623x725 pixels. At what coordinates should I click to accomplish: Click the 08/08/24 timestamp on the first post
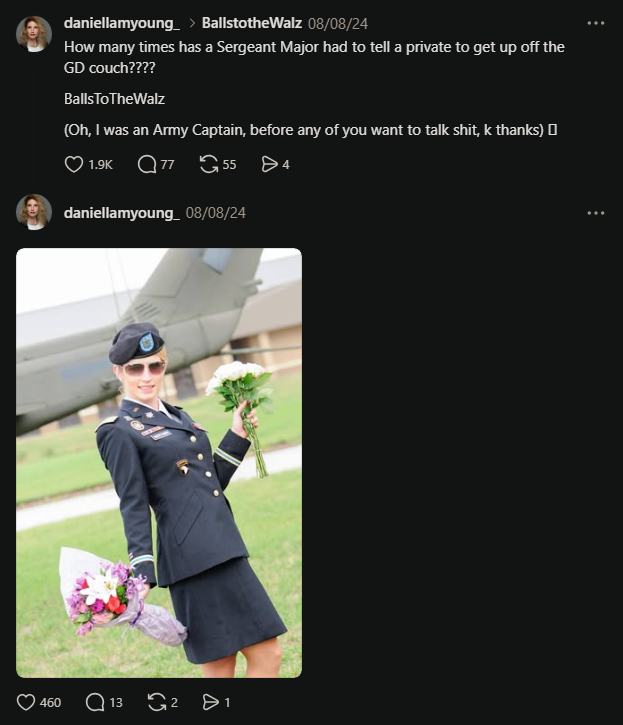pyautogui.click(x=338, y=24)
